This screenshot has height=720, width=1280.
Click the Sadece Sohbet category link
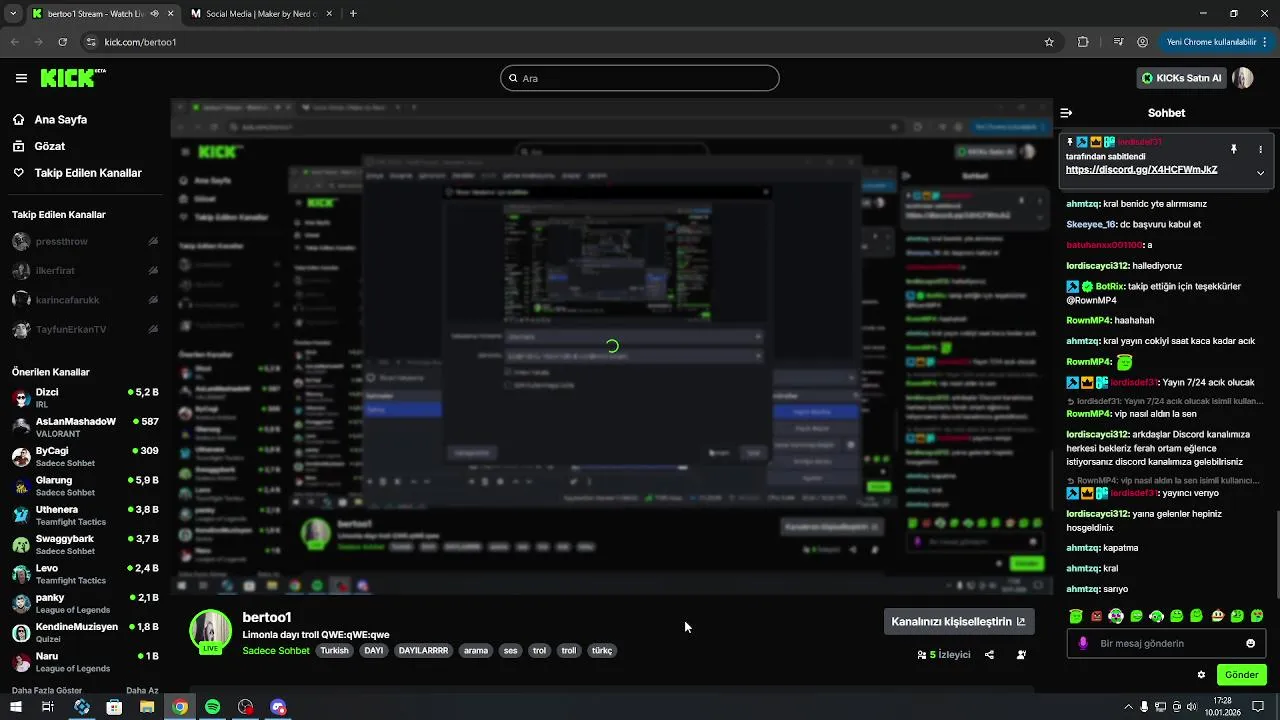pos(276,650)
